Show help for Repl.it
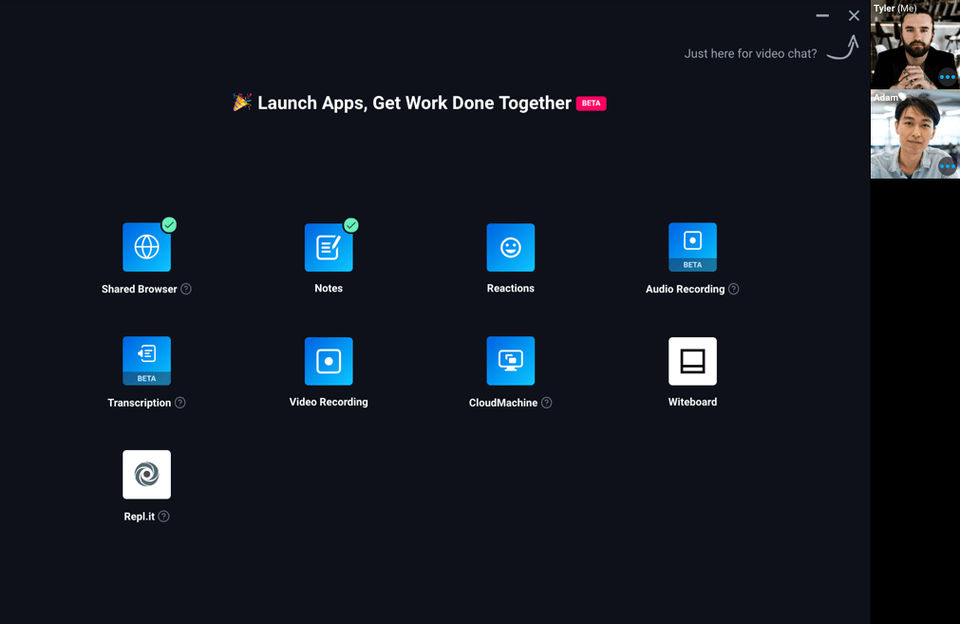Image resolution: width=960 pixels, height=624 pixels. tap(163, 516)
